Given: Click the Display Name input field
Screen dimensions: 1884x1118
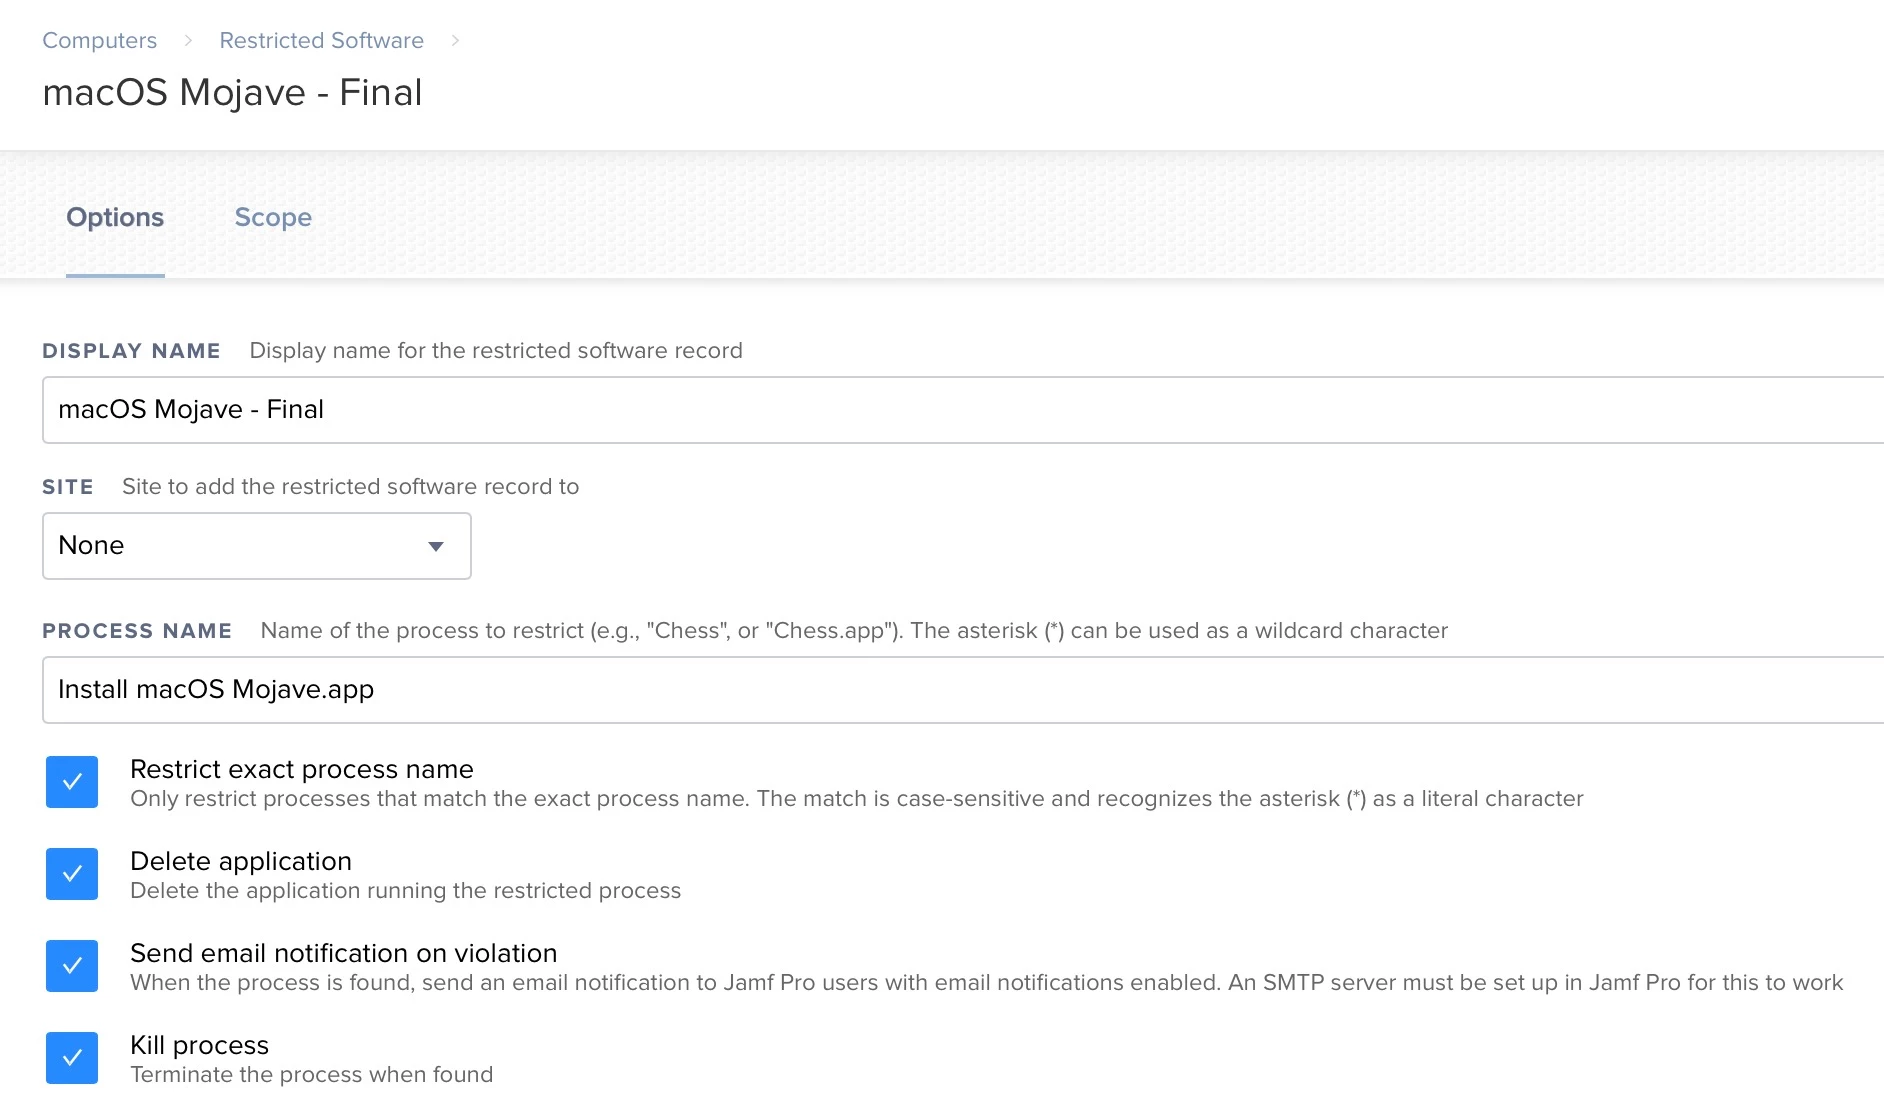Looking at the screenshot, I should [x=963, y=410].
